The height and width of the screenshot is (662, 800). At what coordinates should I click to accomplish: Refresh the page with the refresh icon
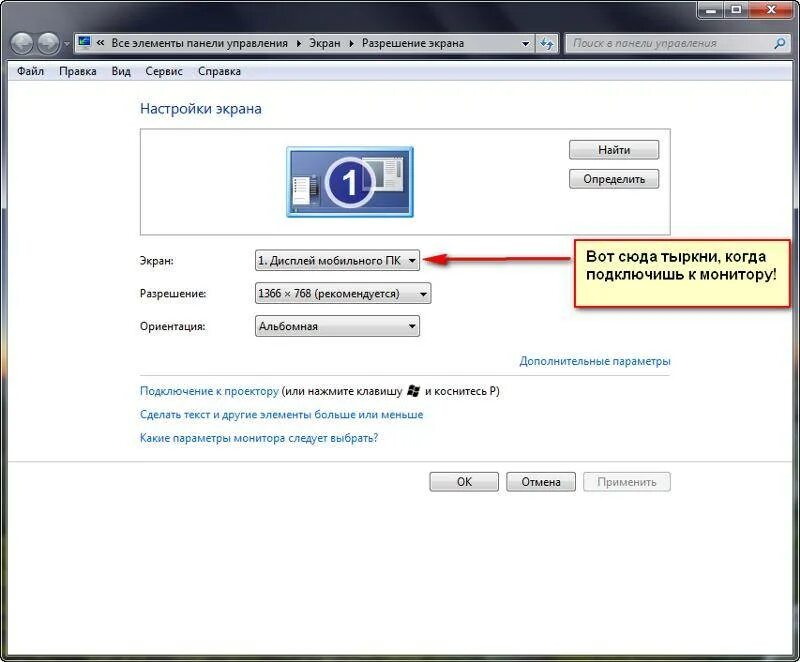[547, 44]
